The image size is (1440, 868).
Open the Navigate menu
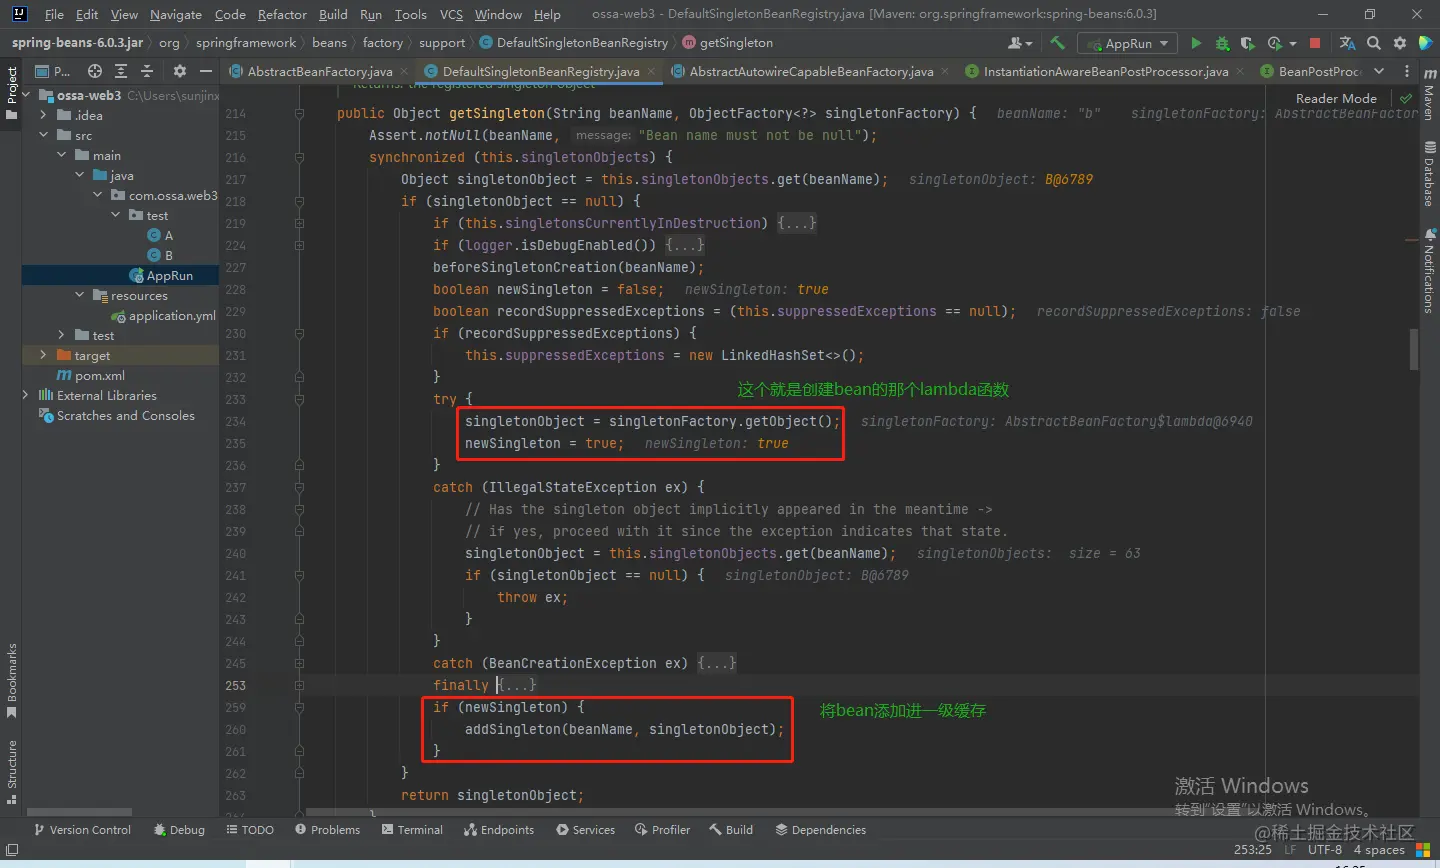[176, 14]
